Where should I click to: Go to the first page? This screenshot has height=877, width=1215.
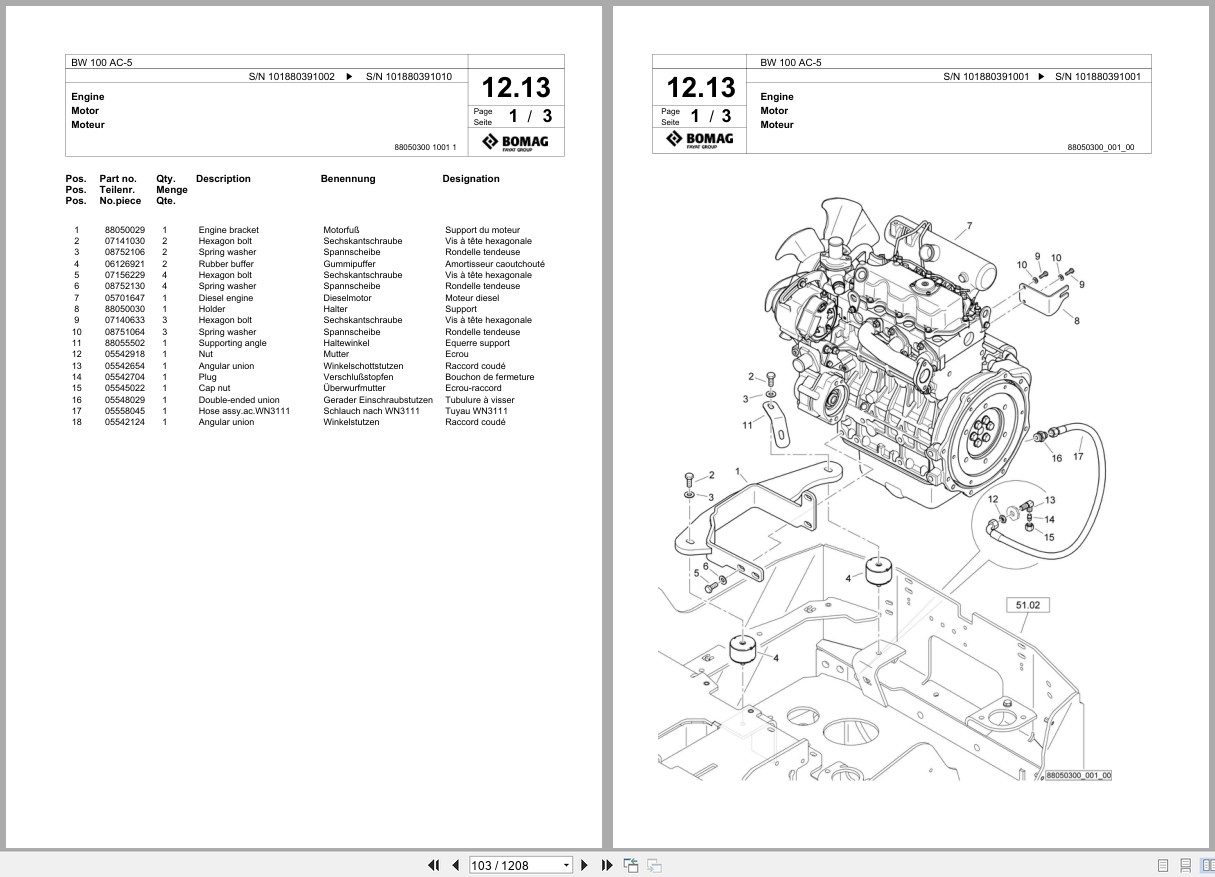point(433,865)
